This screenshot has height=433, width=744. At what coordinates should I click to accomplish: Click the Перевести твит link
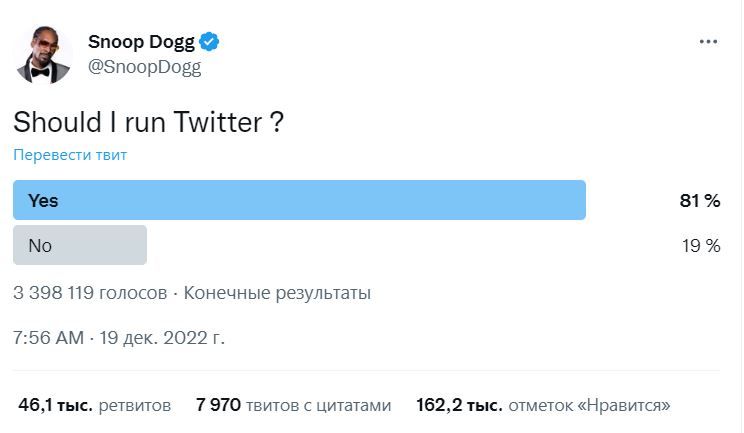tap(70, 155)
